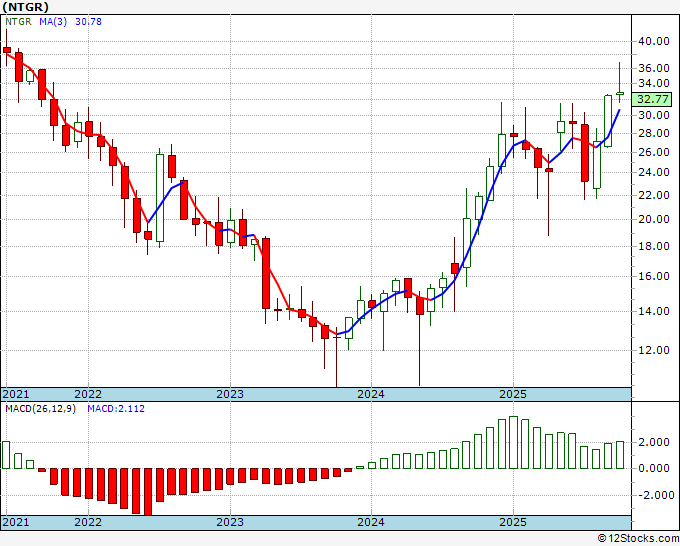Click the lowest red MACD histogram bar
The width and height of the screenshot is (680, 546).
tap(148, 491)
